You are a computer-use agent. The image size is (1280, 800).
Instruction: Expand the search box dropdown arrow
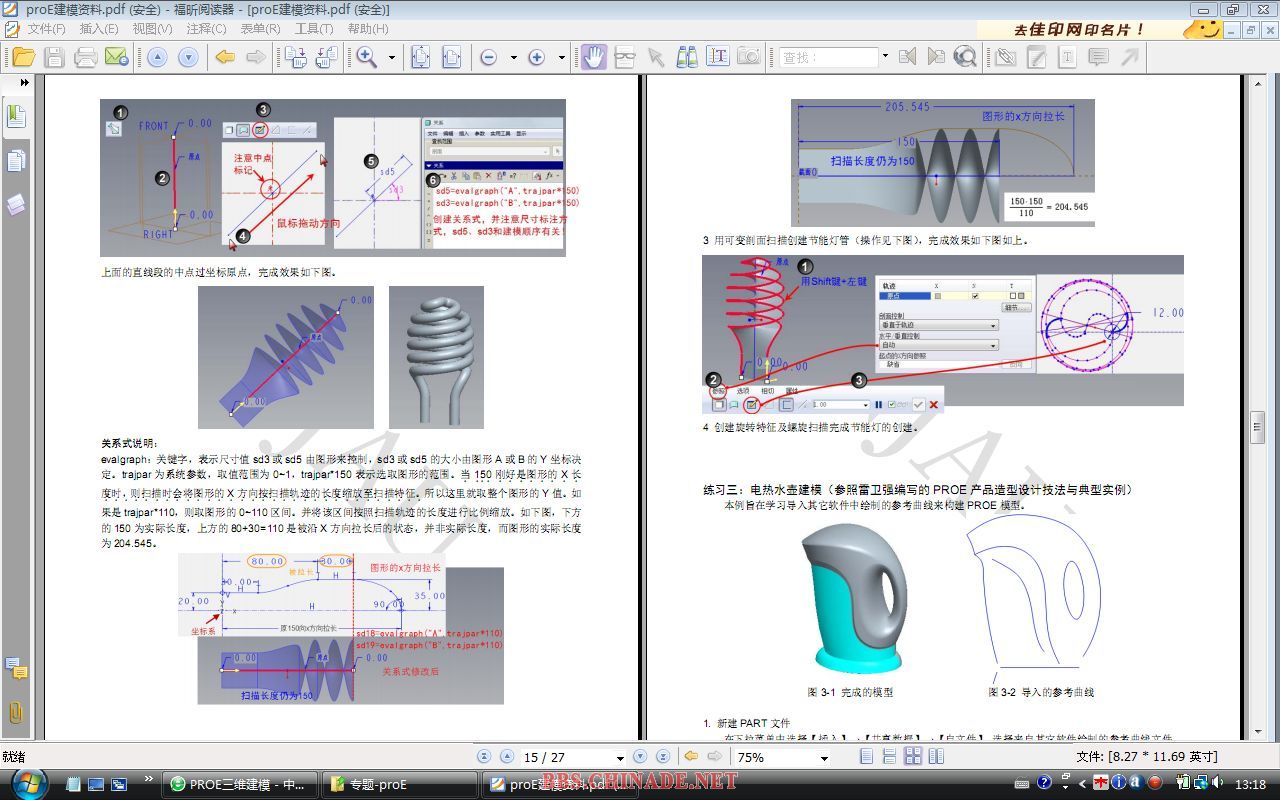click(x=884, y=57)
